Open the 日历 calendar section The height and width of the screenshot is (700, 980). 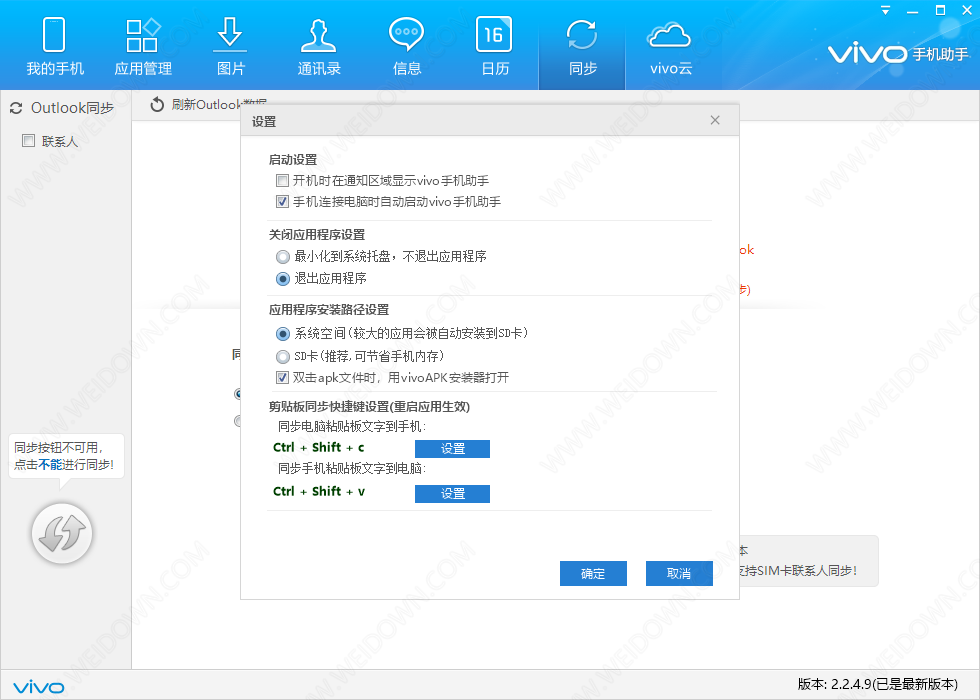coord(495,47)
